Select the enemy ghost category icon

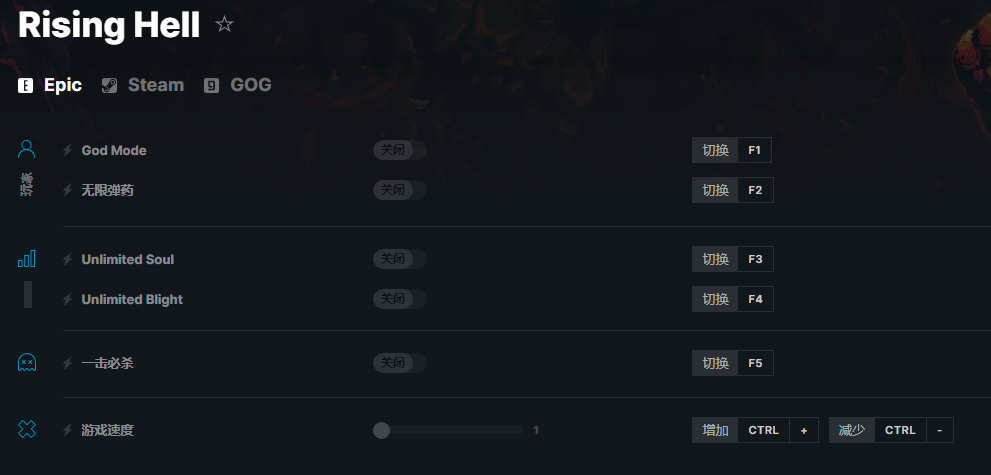pyautogui.click(x=27, y=363)
